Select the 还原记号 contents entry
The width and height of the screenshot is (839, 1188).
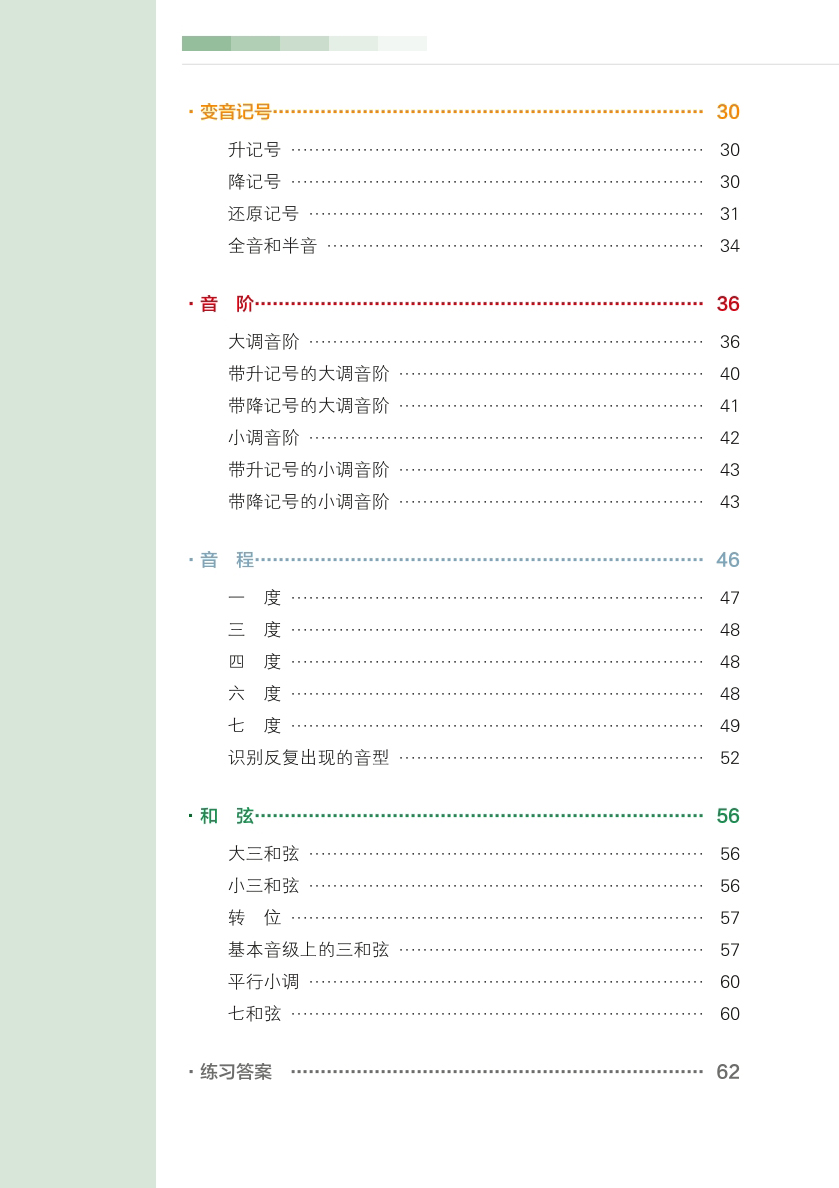pyautogui.click(x=263, y=214)
